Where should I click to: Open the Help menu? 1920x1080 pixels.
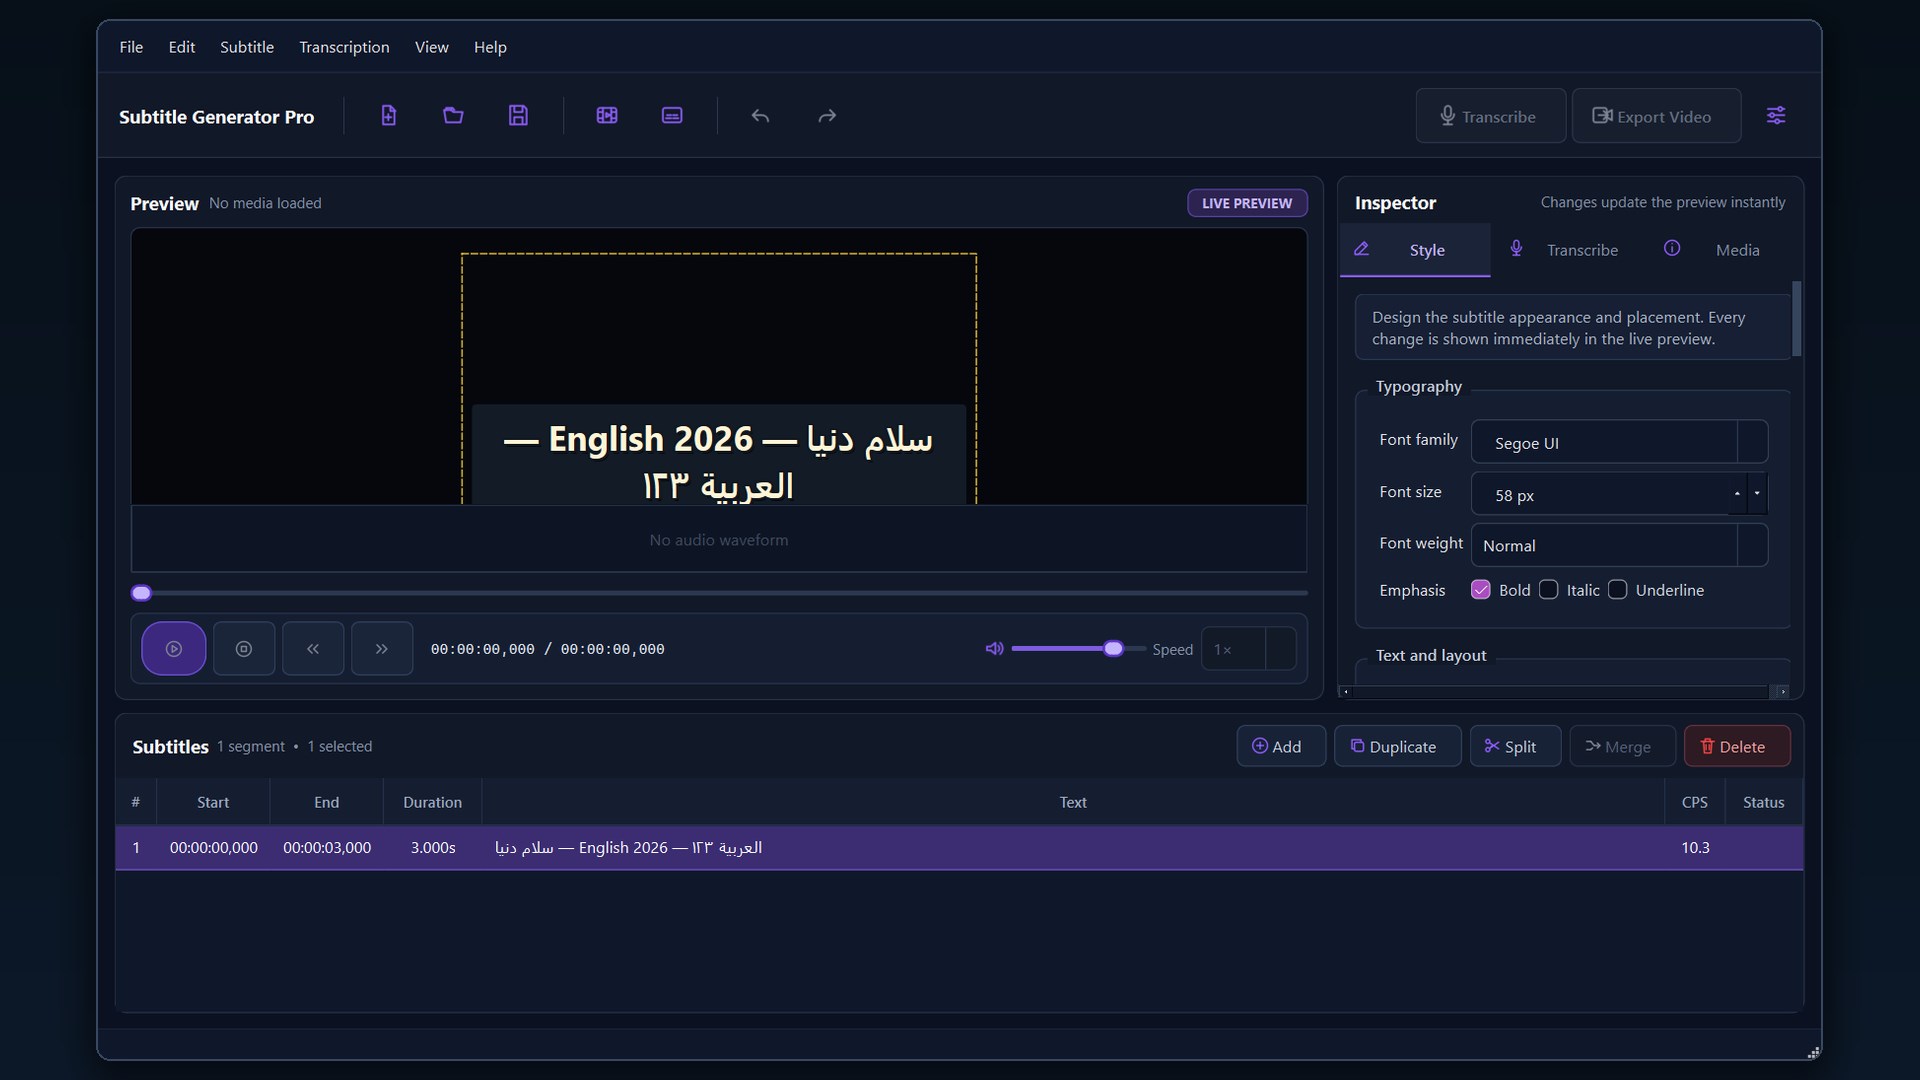point(490,47)
